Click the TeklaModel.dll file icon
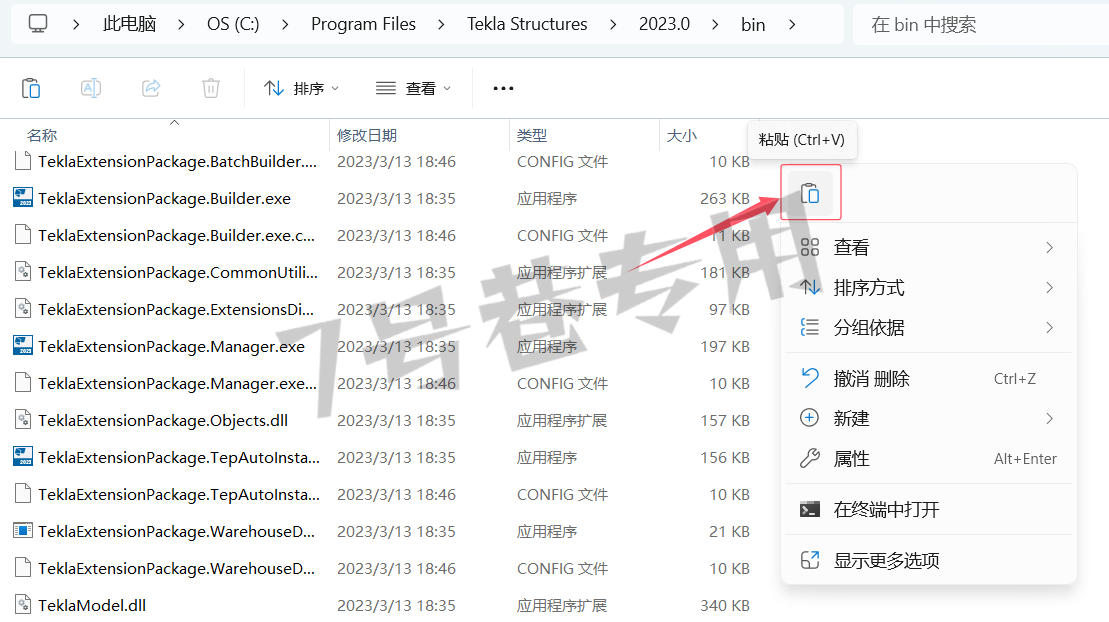1109x622 pixels. [x=23, y=604]
